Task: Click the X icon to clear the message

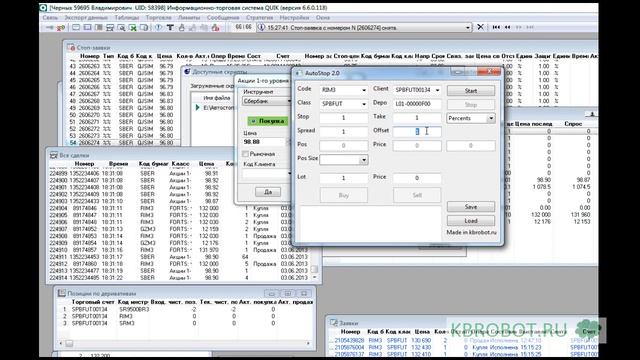Action: click(480, 27)
